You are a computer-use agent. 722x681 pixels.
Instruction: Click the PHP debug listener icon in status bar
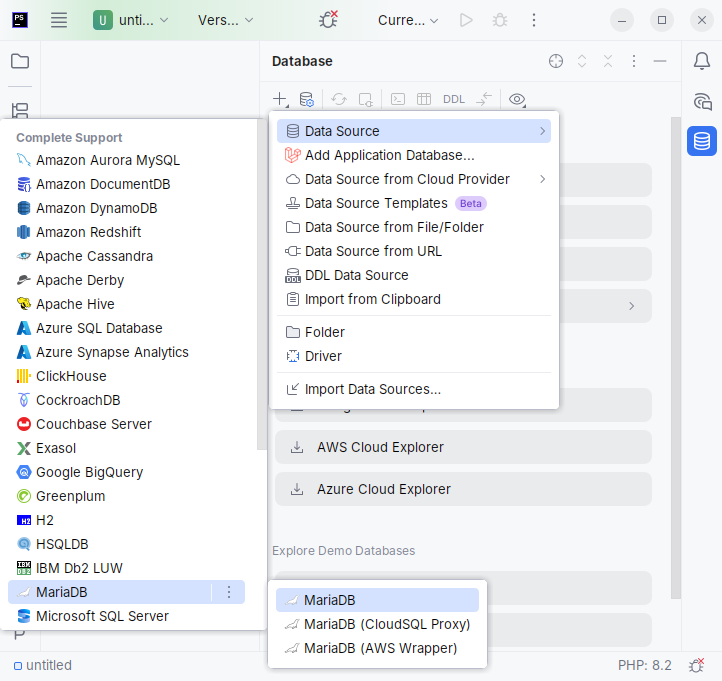[696, 665]
